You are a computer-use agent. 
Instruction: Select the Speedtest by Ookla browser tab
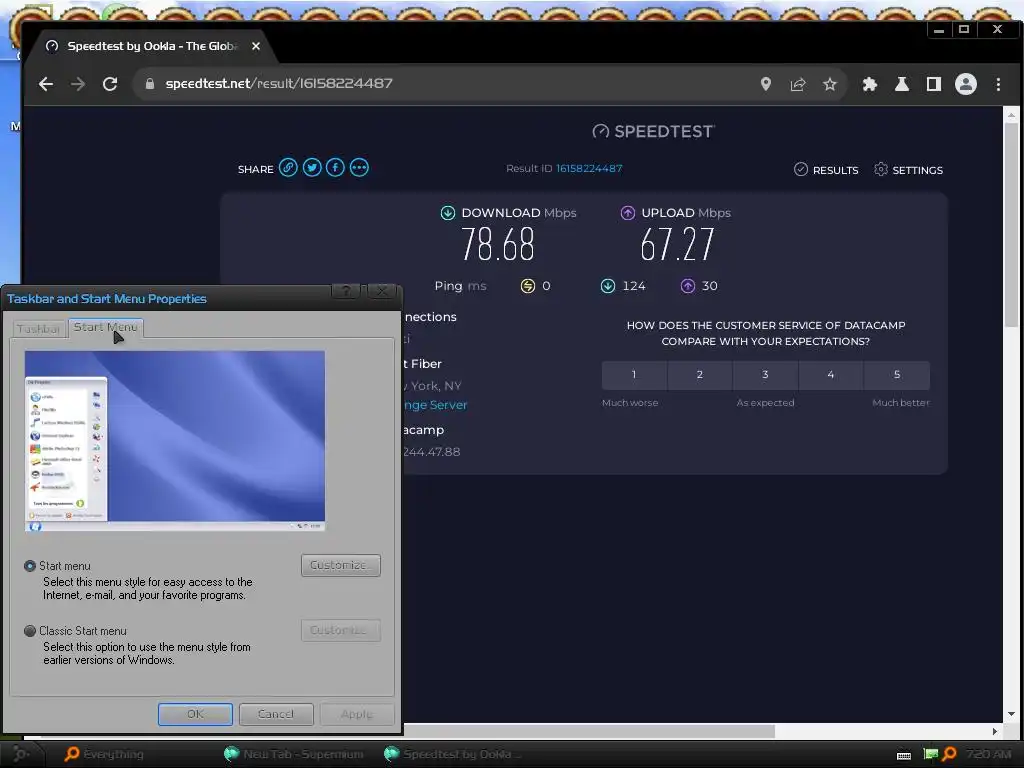tap(152, 46)
